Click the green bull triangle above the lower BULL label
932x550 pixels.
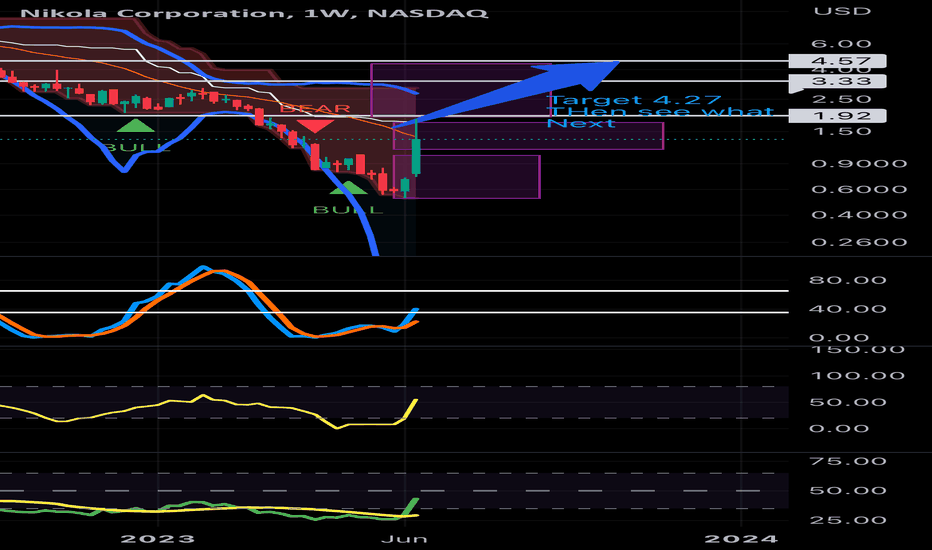(348, 188)
